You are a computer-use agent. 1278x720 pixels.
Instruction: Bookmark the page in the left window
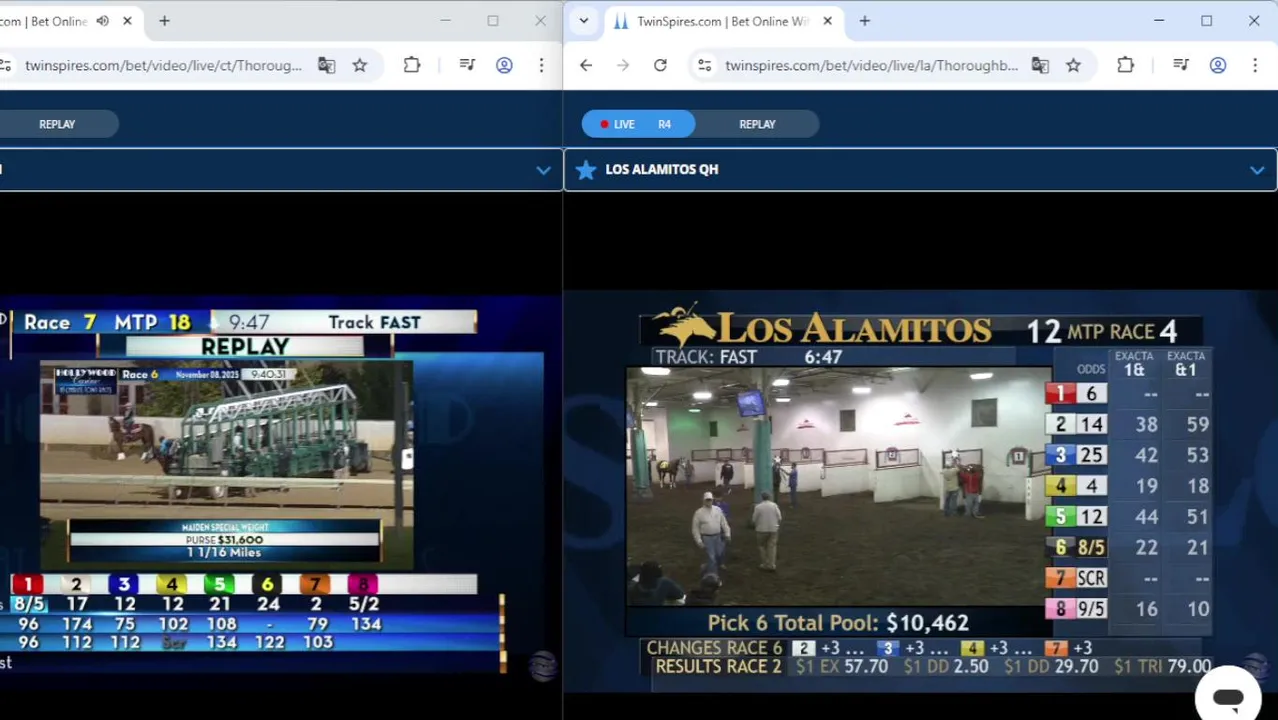point(360,65)
